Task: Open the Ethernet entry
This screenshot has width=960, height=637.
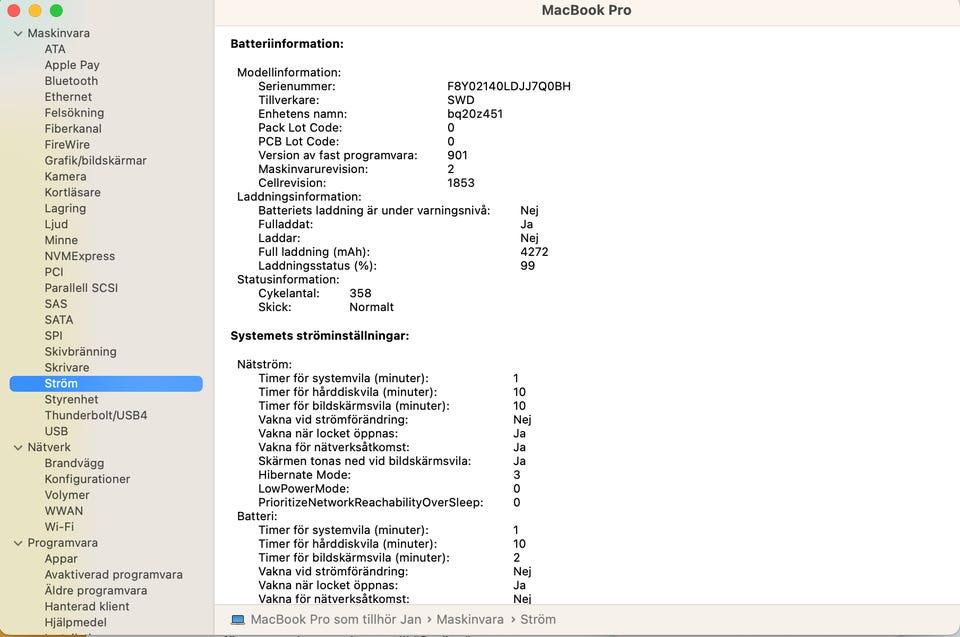Action: tap(68, 97)
